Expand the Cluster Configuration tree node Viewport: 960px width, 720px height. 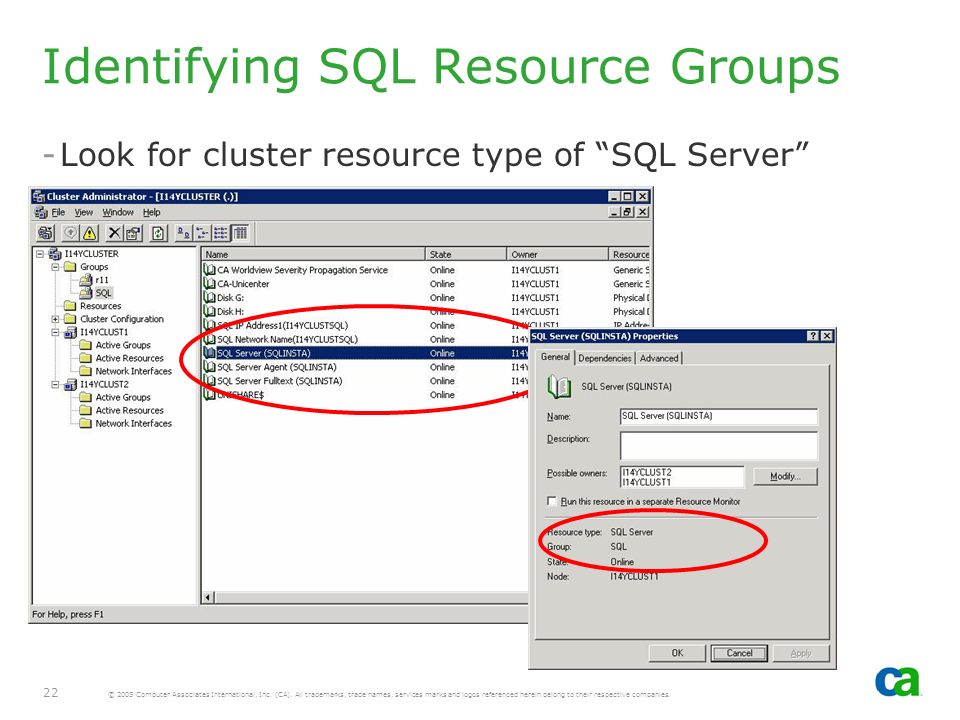[55, 319]
